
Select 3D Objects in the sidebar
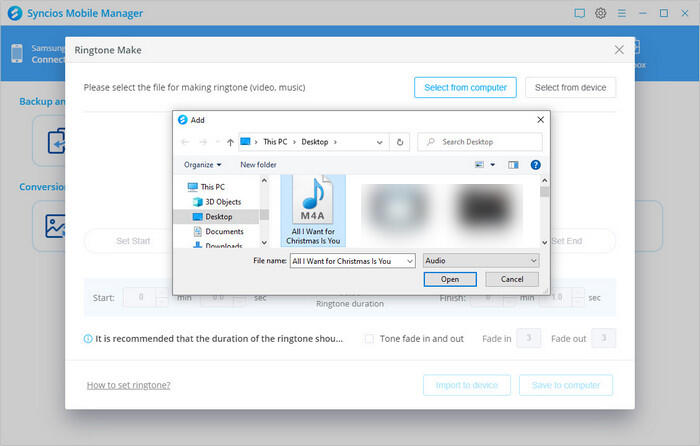(x=222, y=201)
